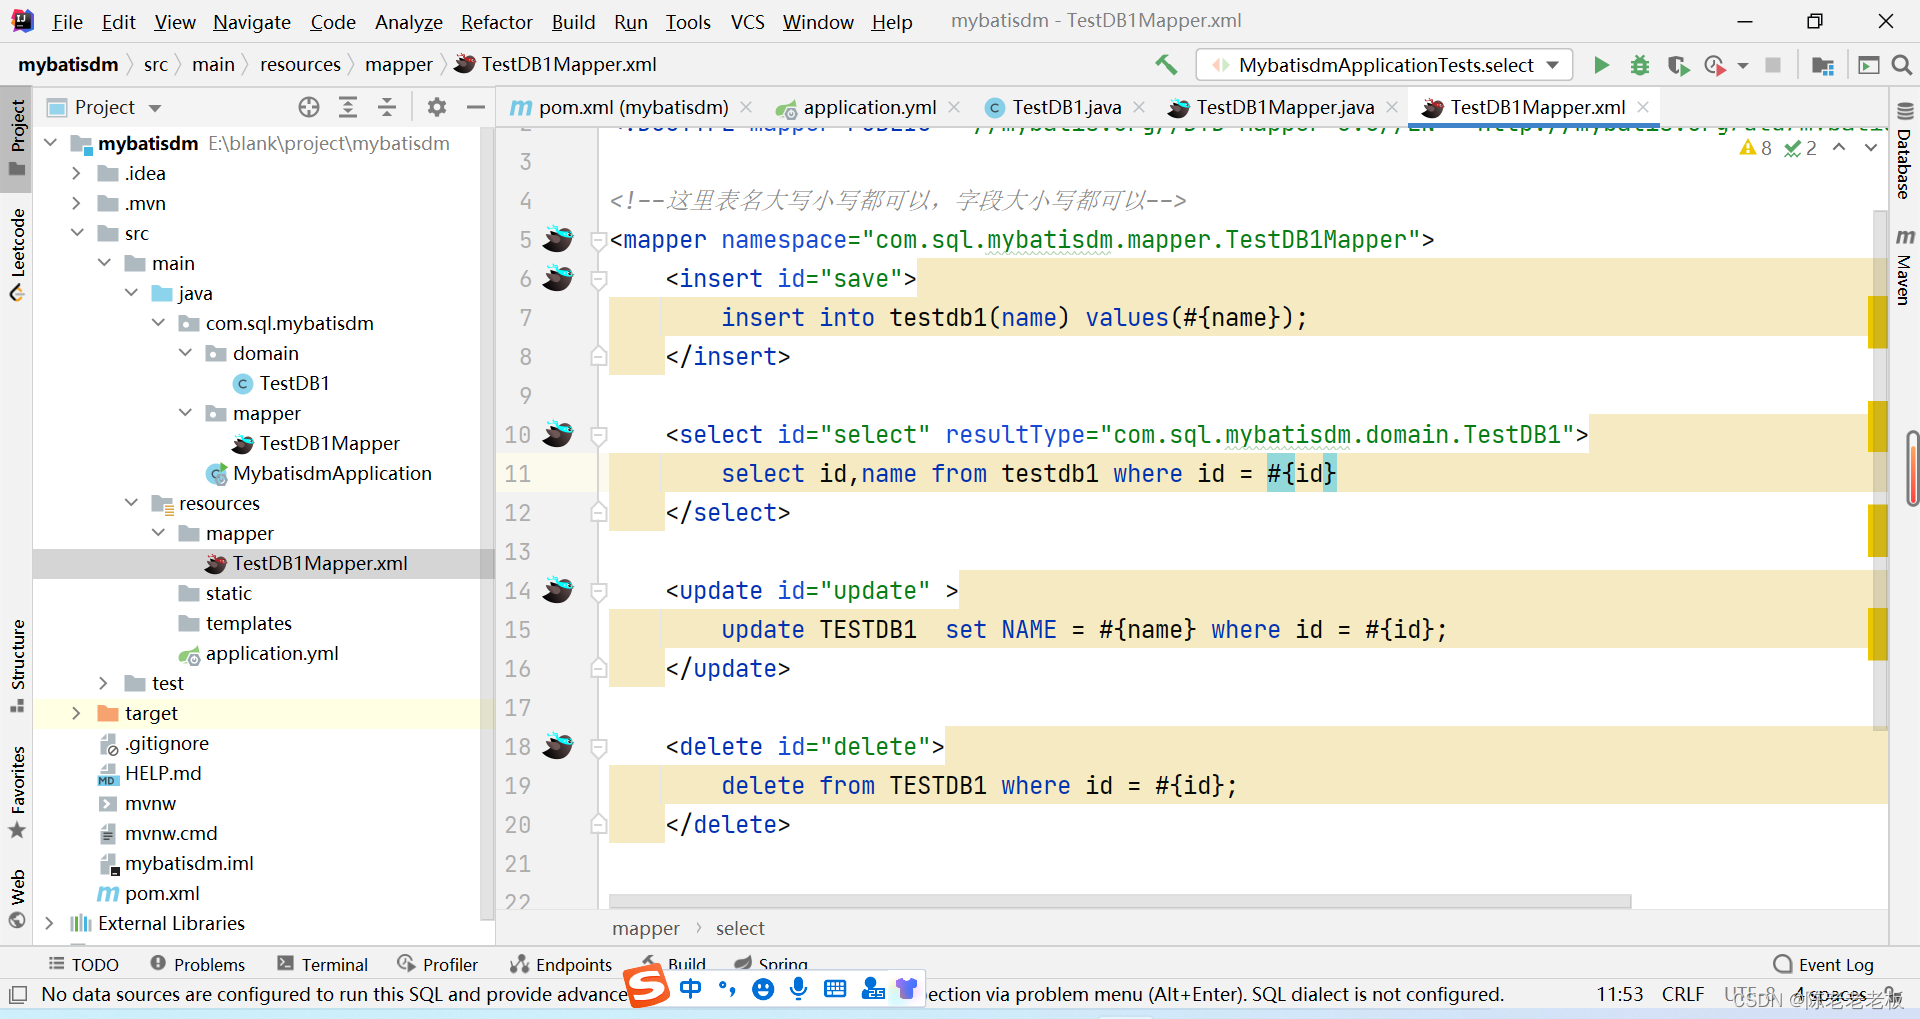The width and height of the screenshot is (1920, 1019).
Task: Open Endpoints tool window
Action: click(561, 964)
